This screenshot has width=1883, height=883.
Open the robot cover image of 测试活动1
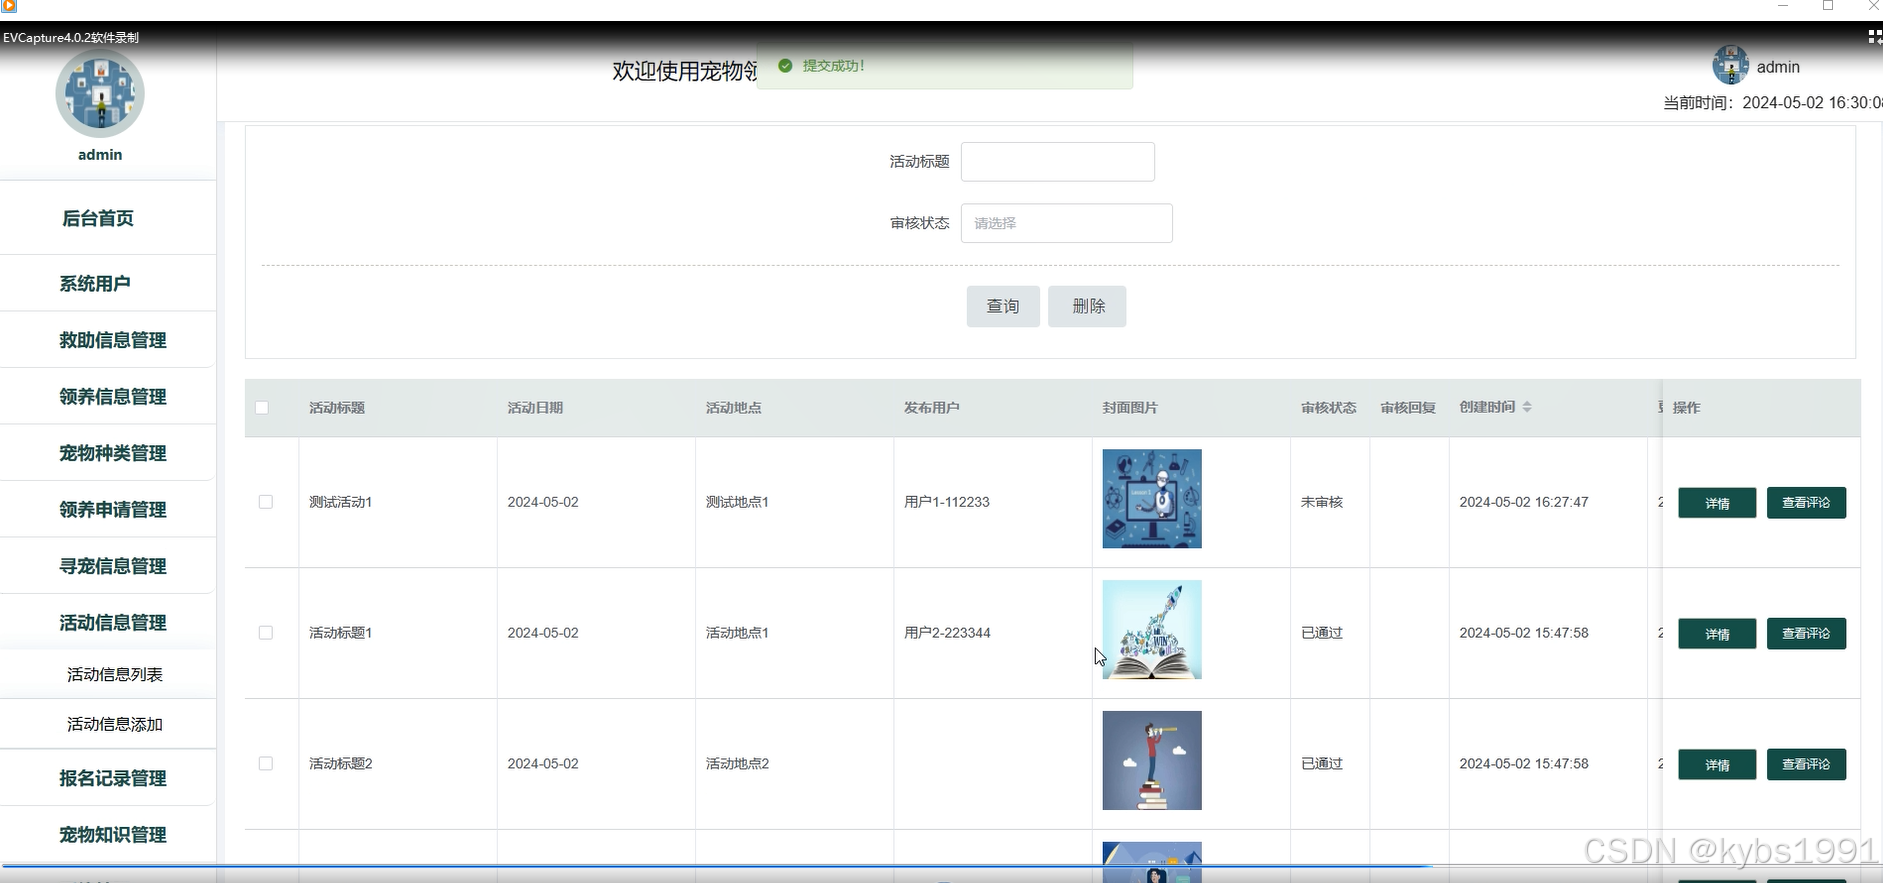click(x=1152, y=498)
